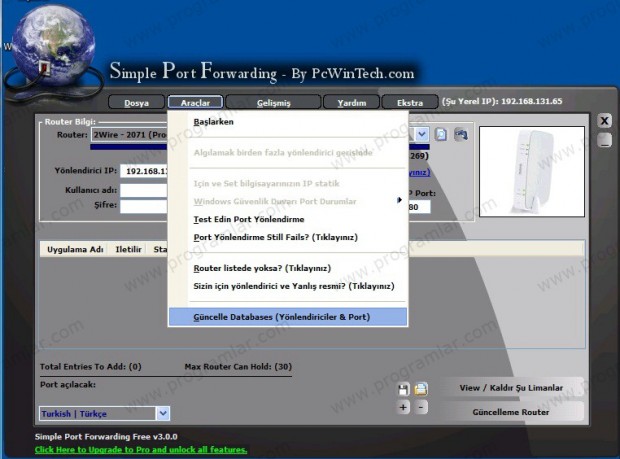Select Port Yönlendirme Still Fails entry
The height and width of the screenshot is (459, 620).
pos(288,237)
